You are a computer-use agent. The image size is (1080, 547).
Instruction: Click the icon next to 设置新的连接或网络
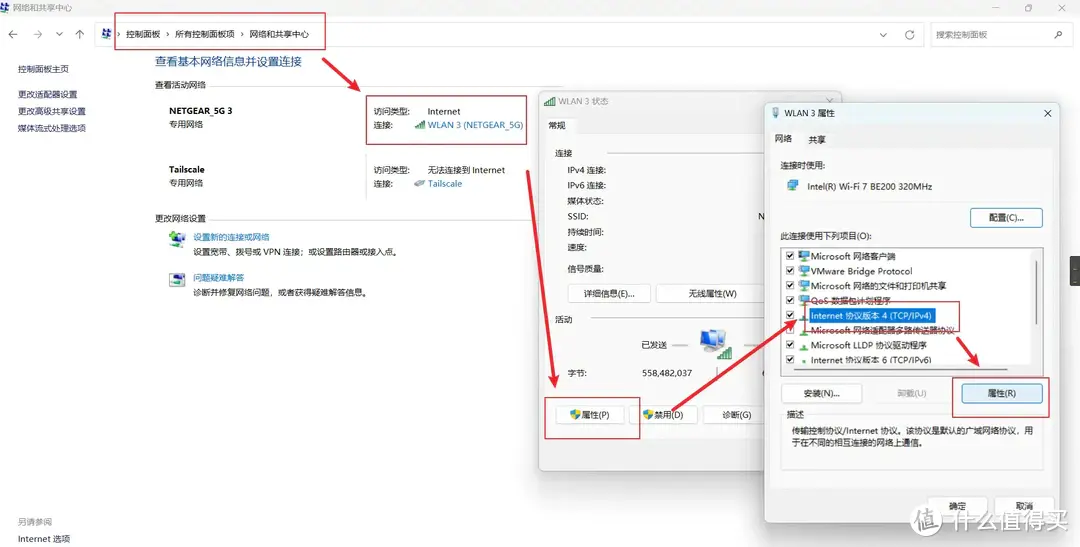point(177,239)
